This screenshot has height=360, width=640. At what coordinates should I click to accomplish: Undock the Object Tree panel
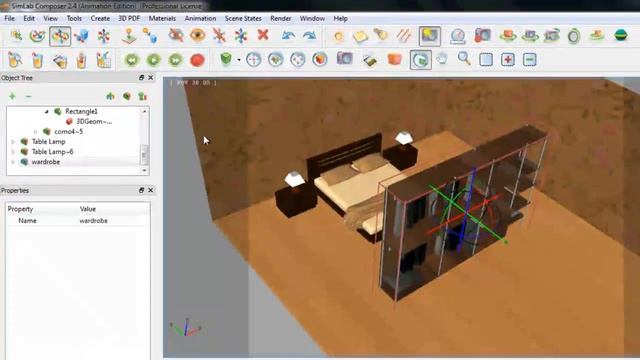coord(141,78)
